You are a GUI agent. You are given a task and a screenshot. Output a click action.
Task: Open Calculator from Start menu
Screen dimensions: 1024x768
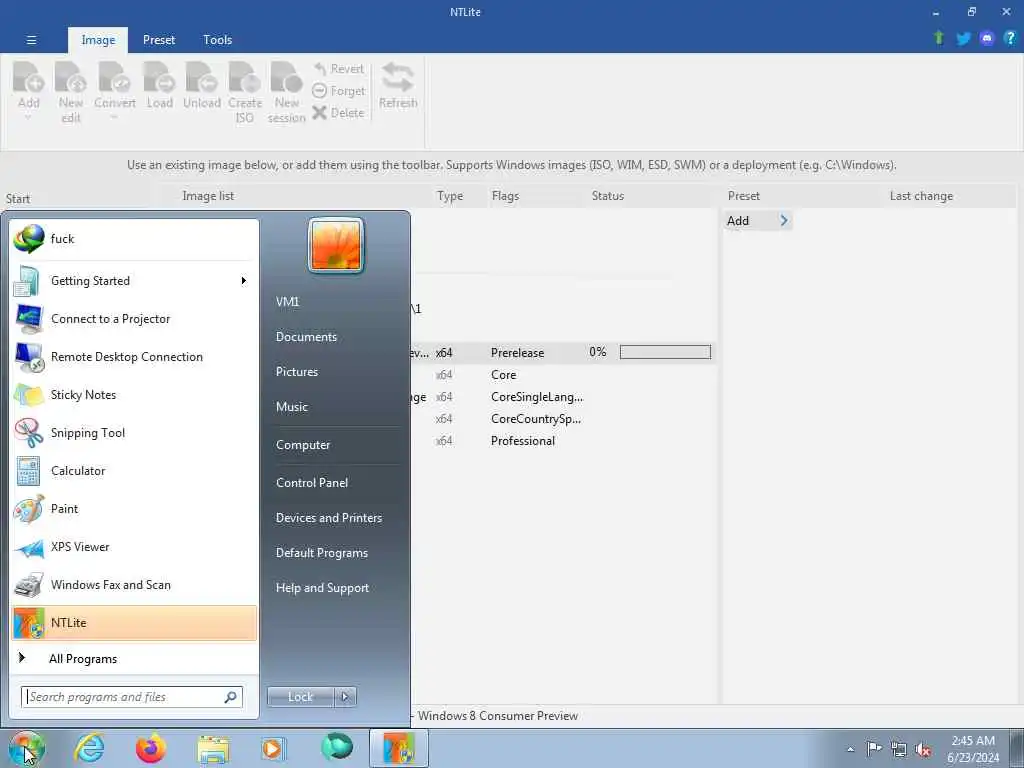[134, 471]
